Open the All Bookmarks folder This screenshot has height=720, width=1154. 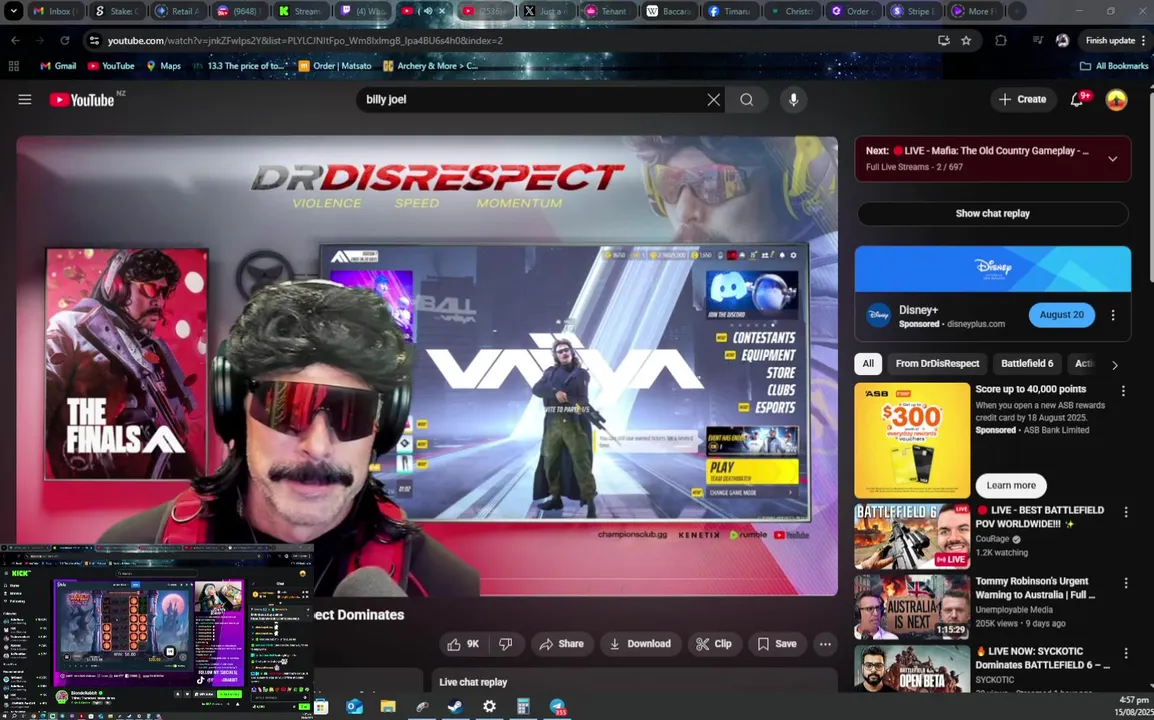click(x=1114, y=66)
